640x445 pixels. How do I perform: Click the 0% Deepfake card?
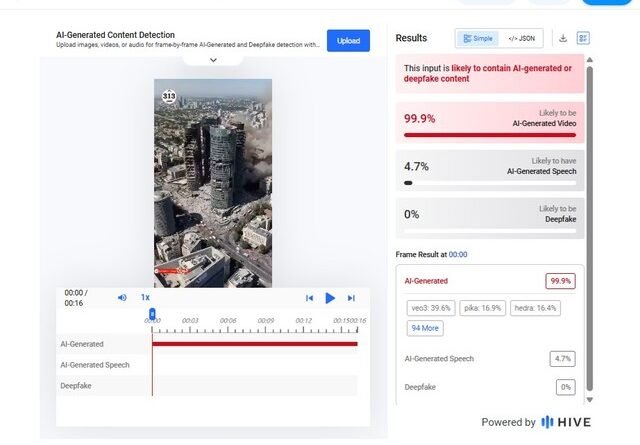coord(490,218)
